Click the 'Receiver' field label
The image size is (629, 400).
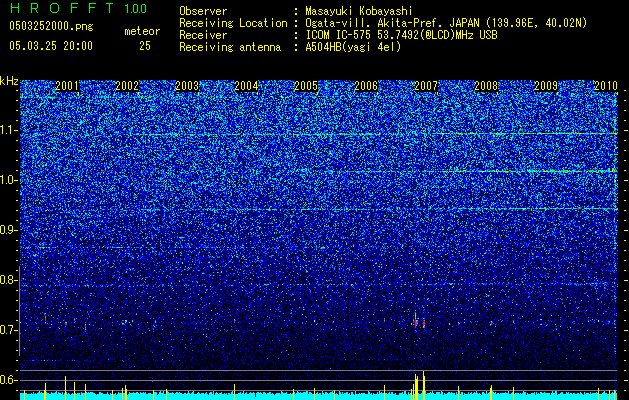[x=203, y=35]
